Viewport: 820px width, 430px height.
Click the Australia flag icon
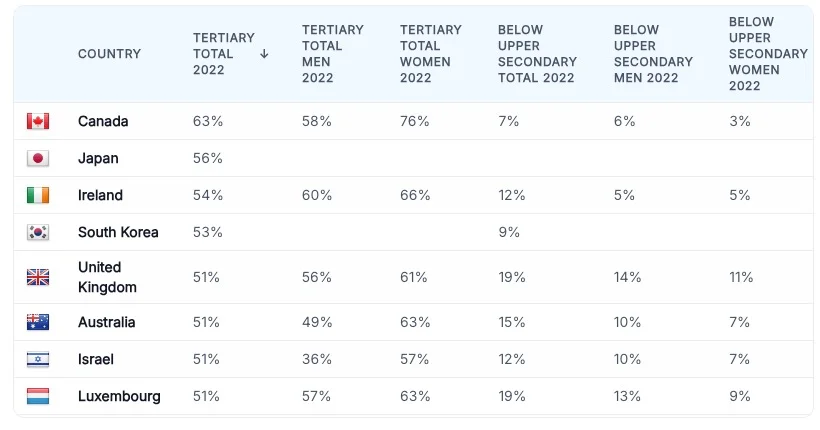(38, 322)
